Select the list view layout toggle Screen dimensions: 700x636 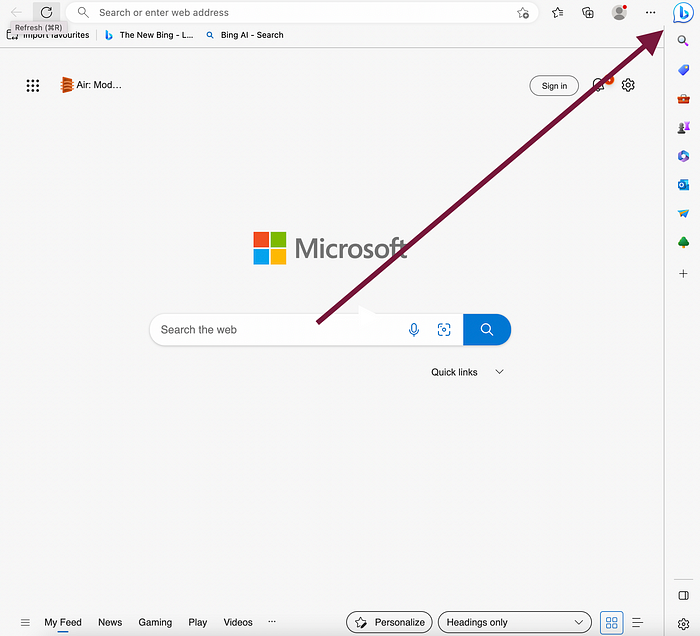pyautogui.click(x=638, y=622)
